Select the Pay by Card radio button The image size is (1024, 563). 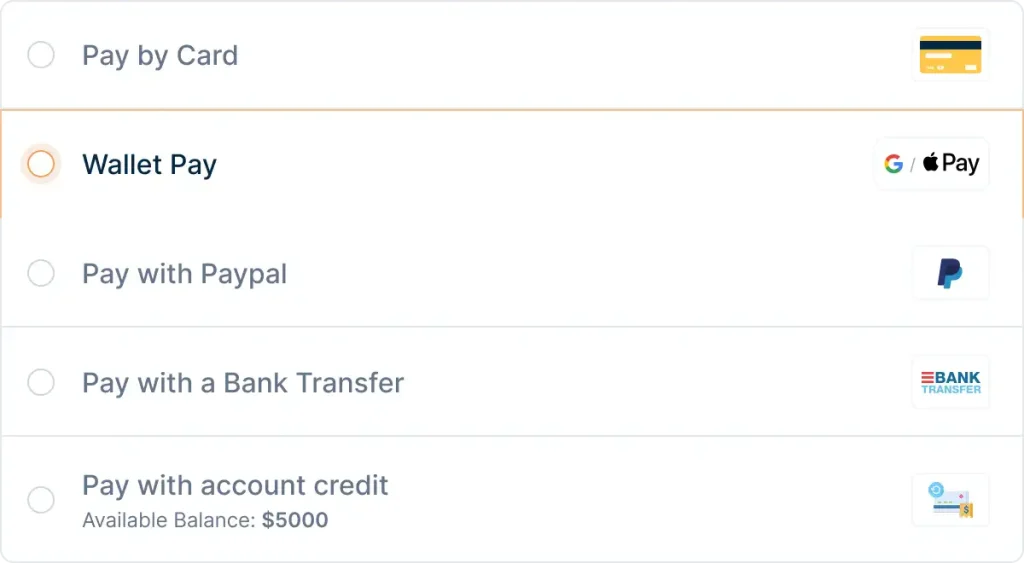click(x=40, y=55)
